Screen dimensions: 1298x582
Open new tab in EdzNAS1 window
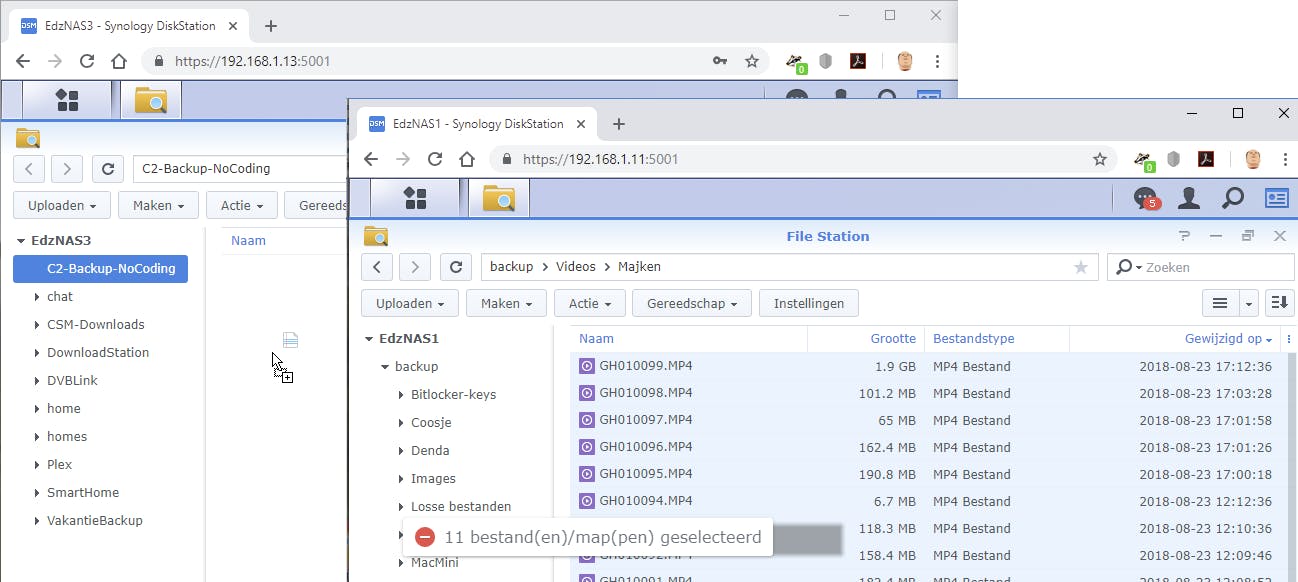(x=618, y=124)
